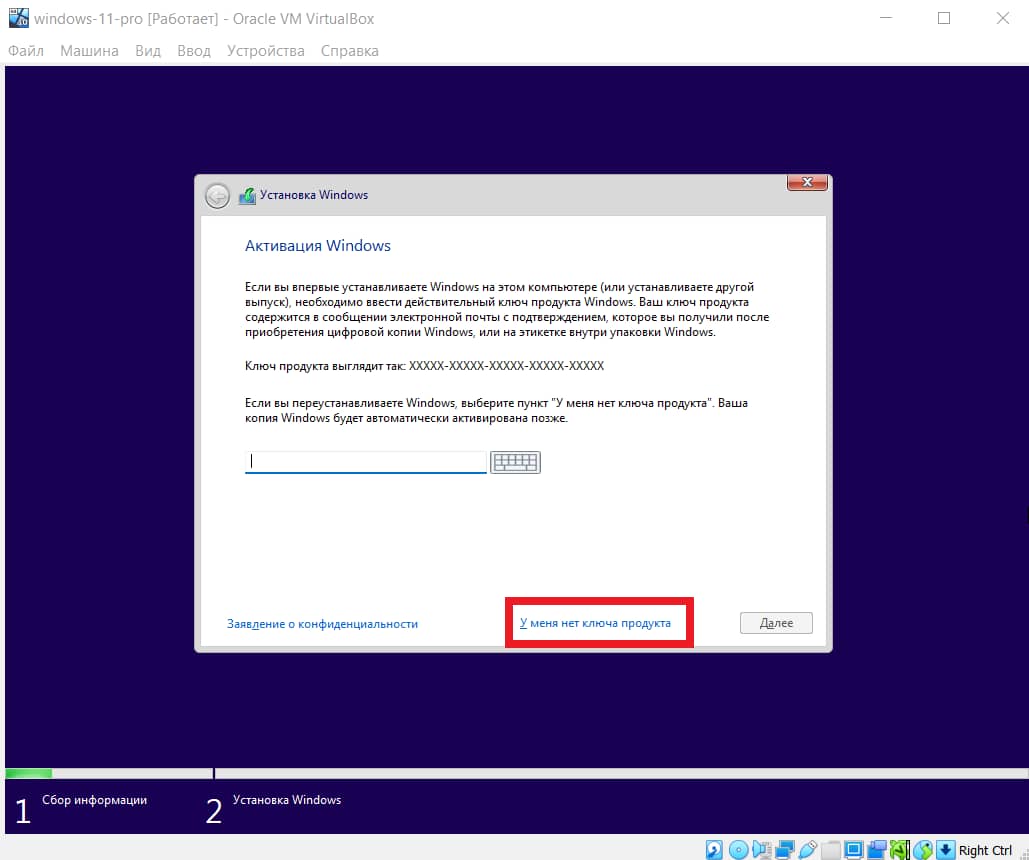Click the recording status icon in status bar
The height and width of the screenshot is (860, 1029).
(x=877, y=849)
